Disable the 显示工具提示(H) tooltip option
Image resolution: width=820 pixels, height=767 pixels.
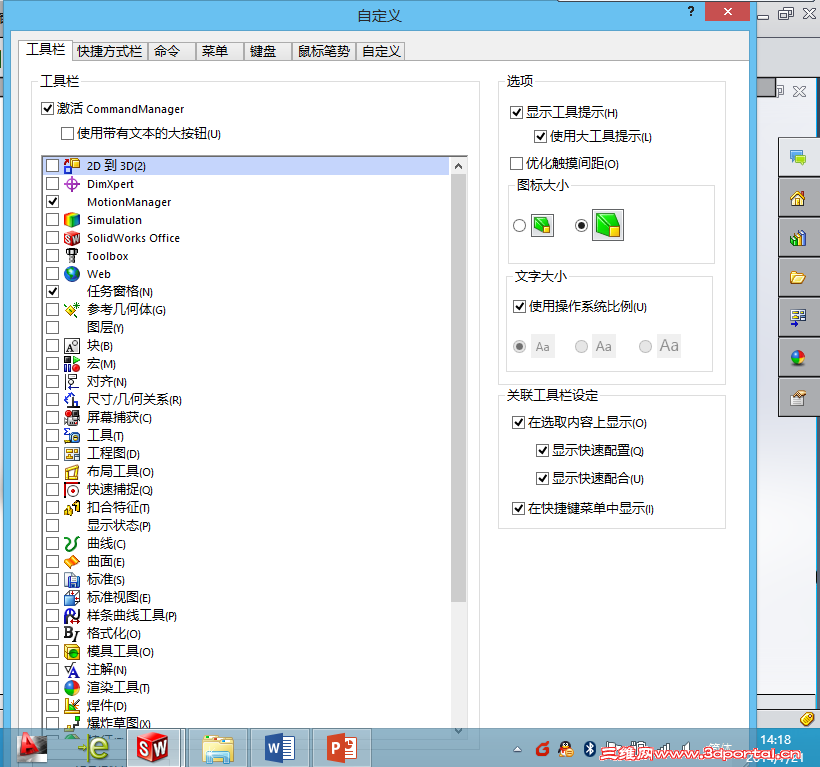coord(516,112)
